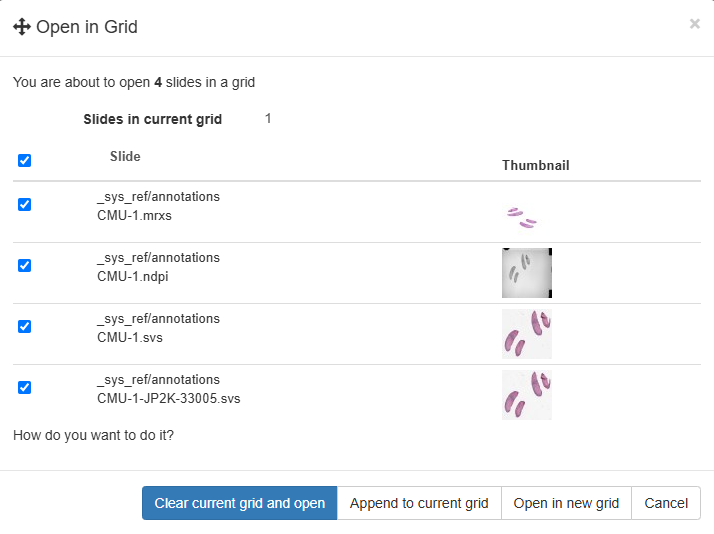
Task: Click the CMU-1-JP2K-33005.svs file name
Action: click(x=168, y=398)
